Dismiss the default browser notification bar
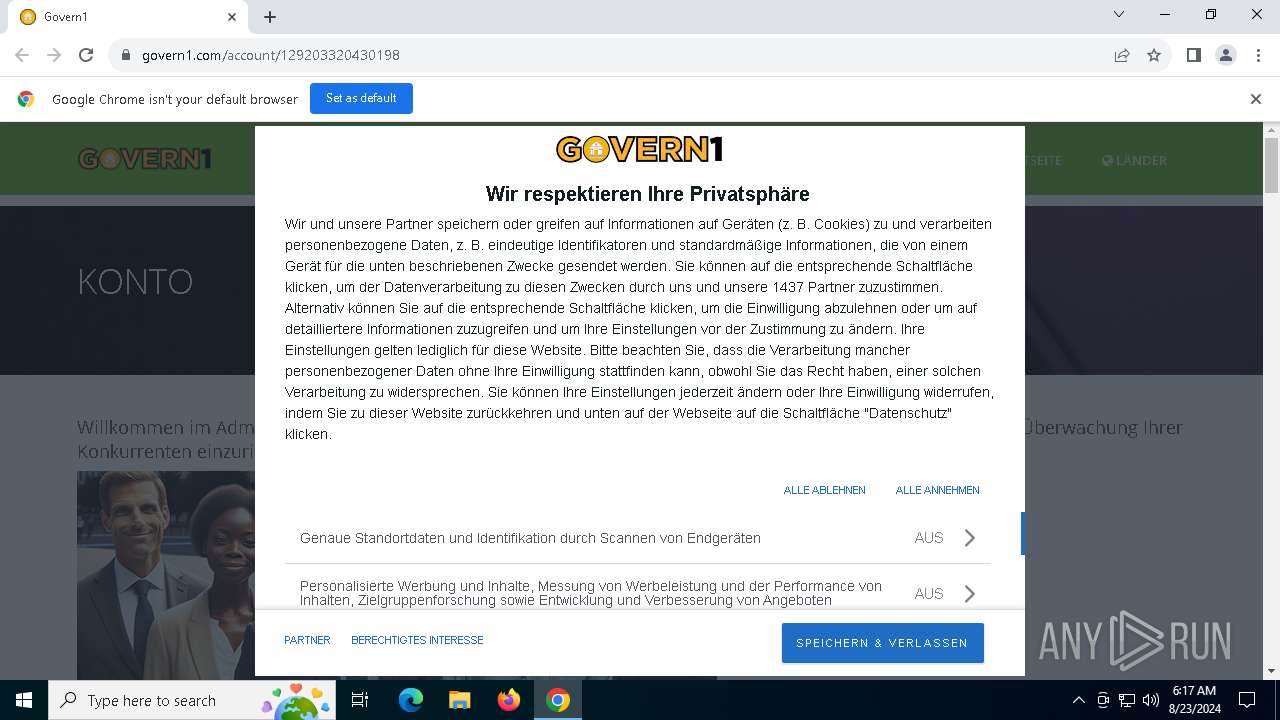 (x=1256, y=99)
